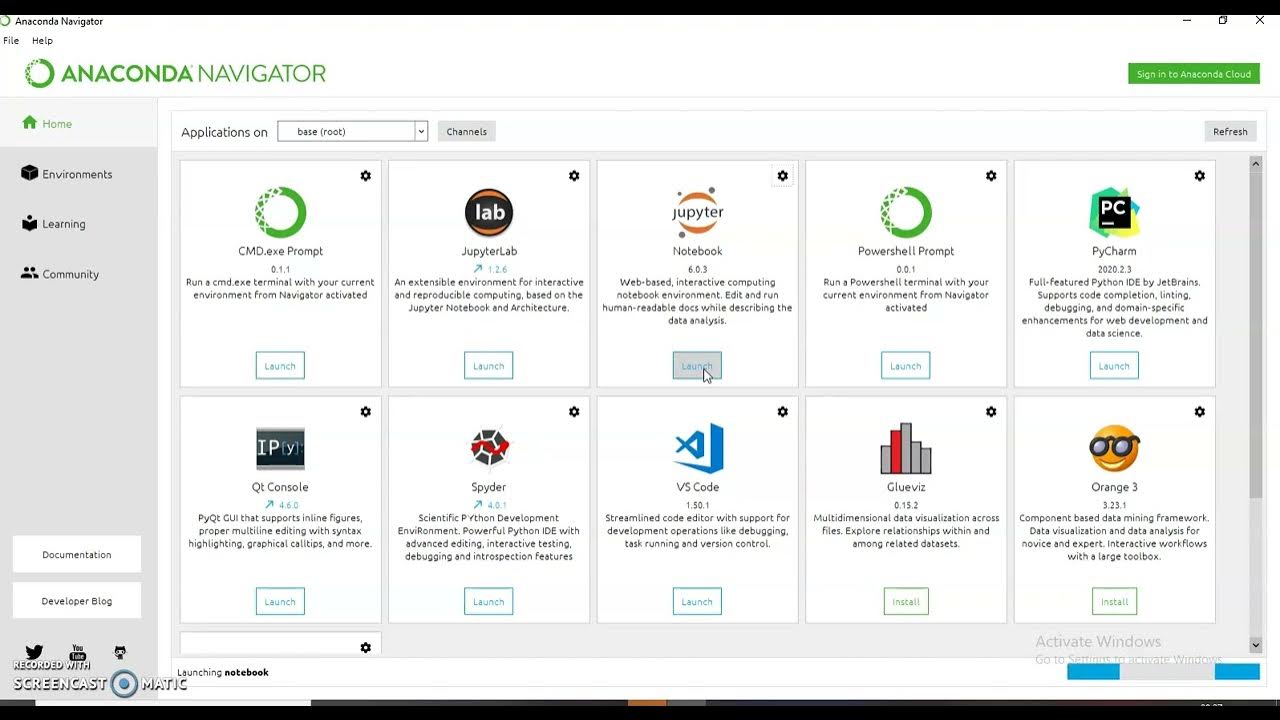Click the Qt Console IPython logo

click(x=280, y=448)
